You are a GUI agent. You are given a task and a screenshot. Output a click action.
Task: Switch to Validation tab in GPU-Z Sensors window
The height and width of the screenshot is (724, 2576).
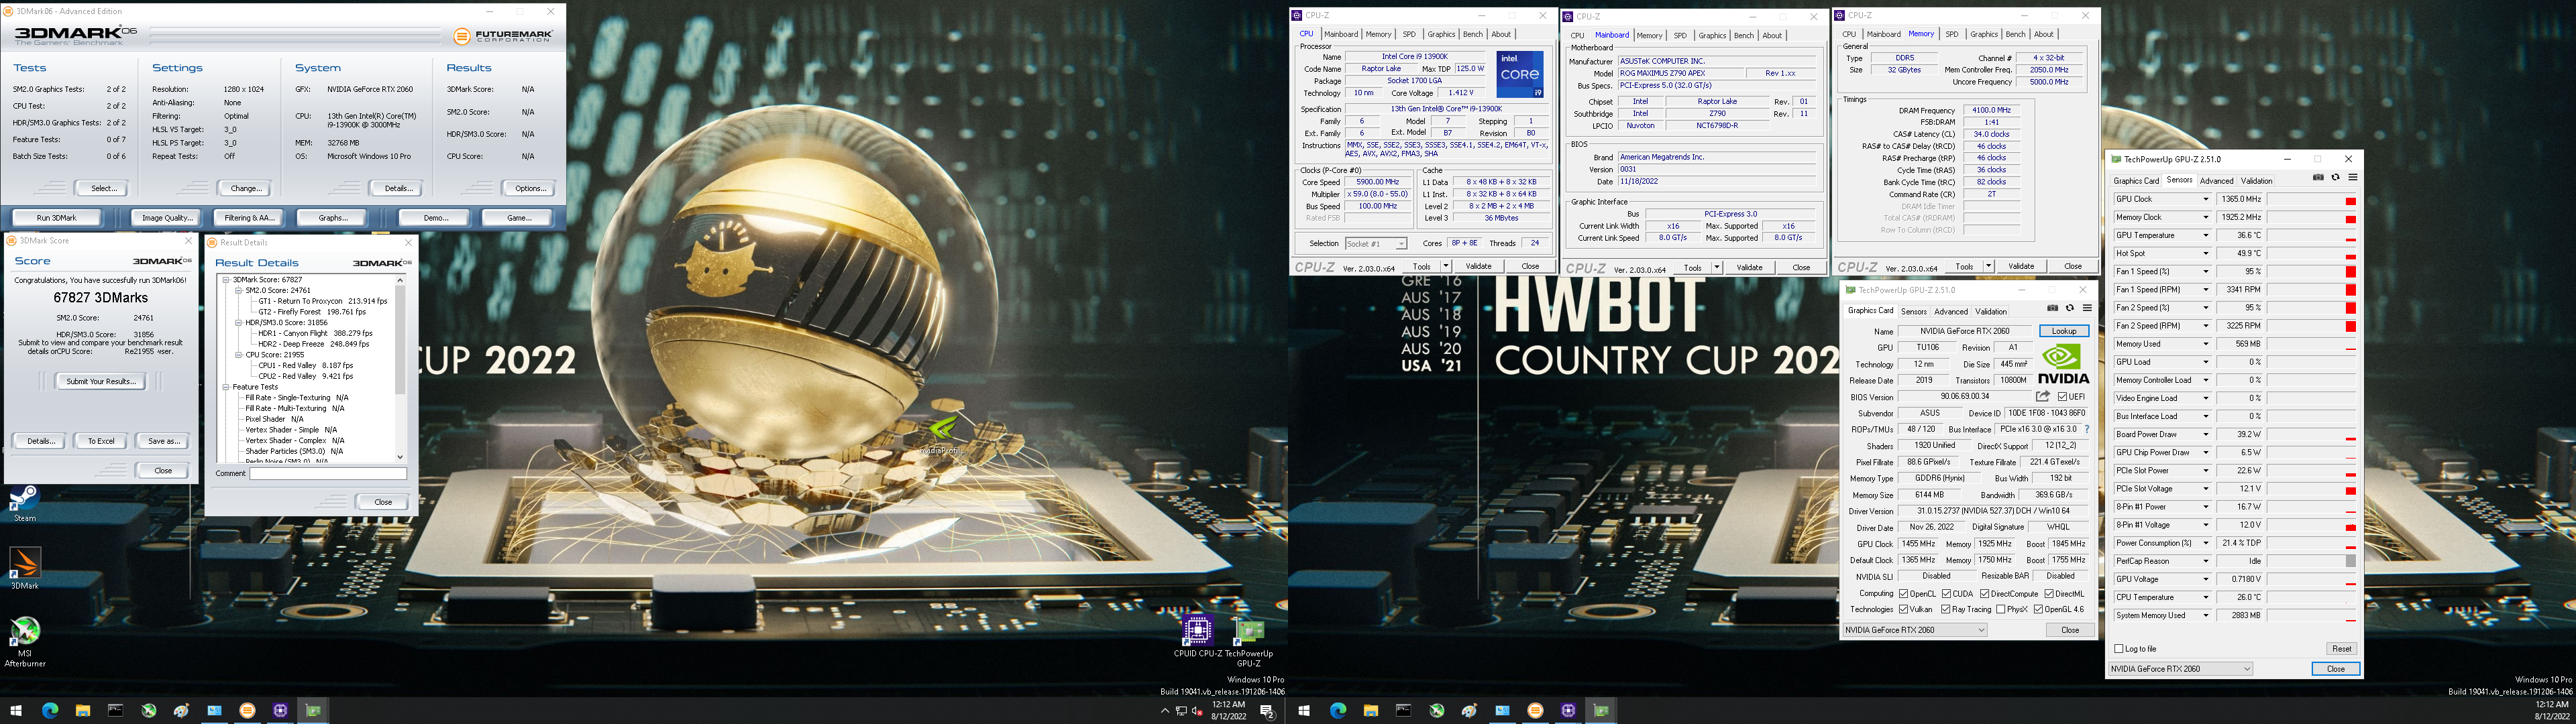2257,181
